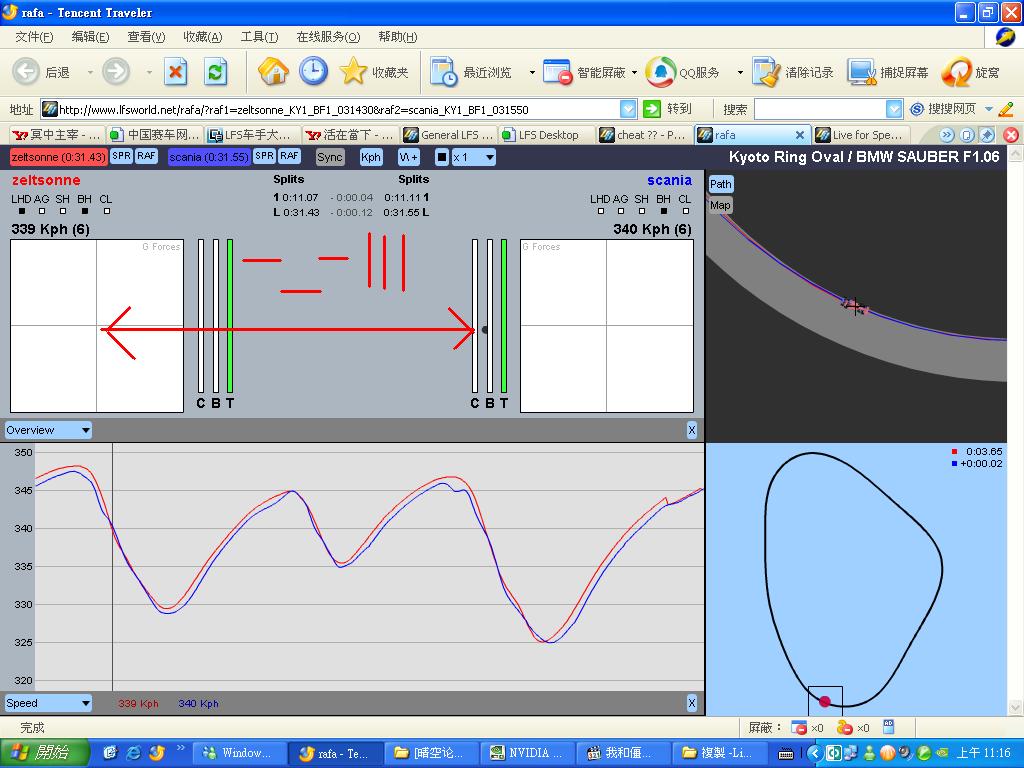
Task: Toggle scania LHD indicator box
Action: (x=601, y=211)
